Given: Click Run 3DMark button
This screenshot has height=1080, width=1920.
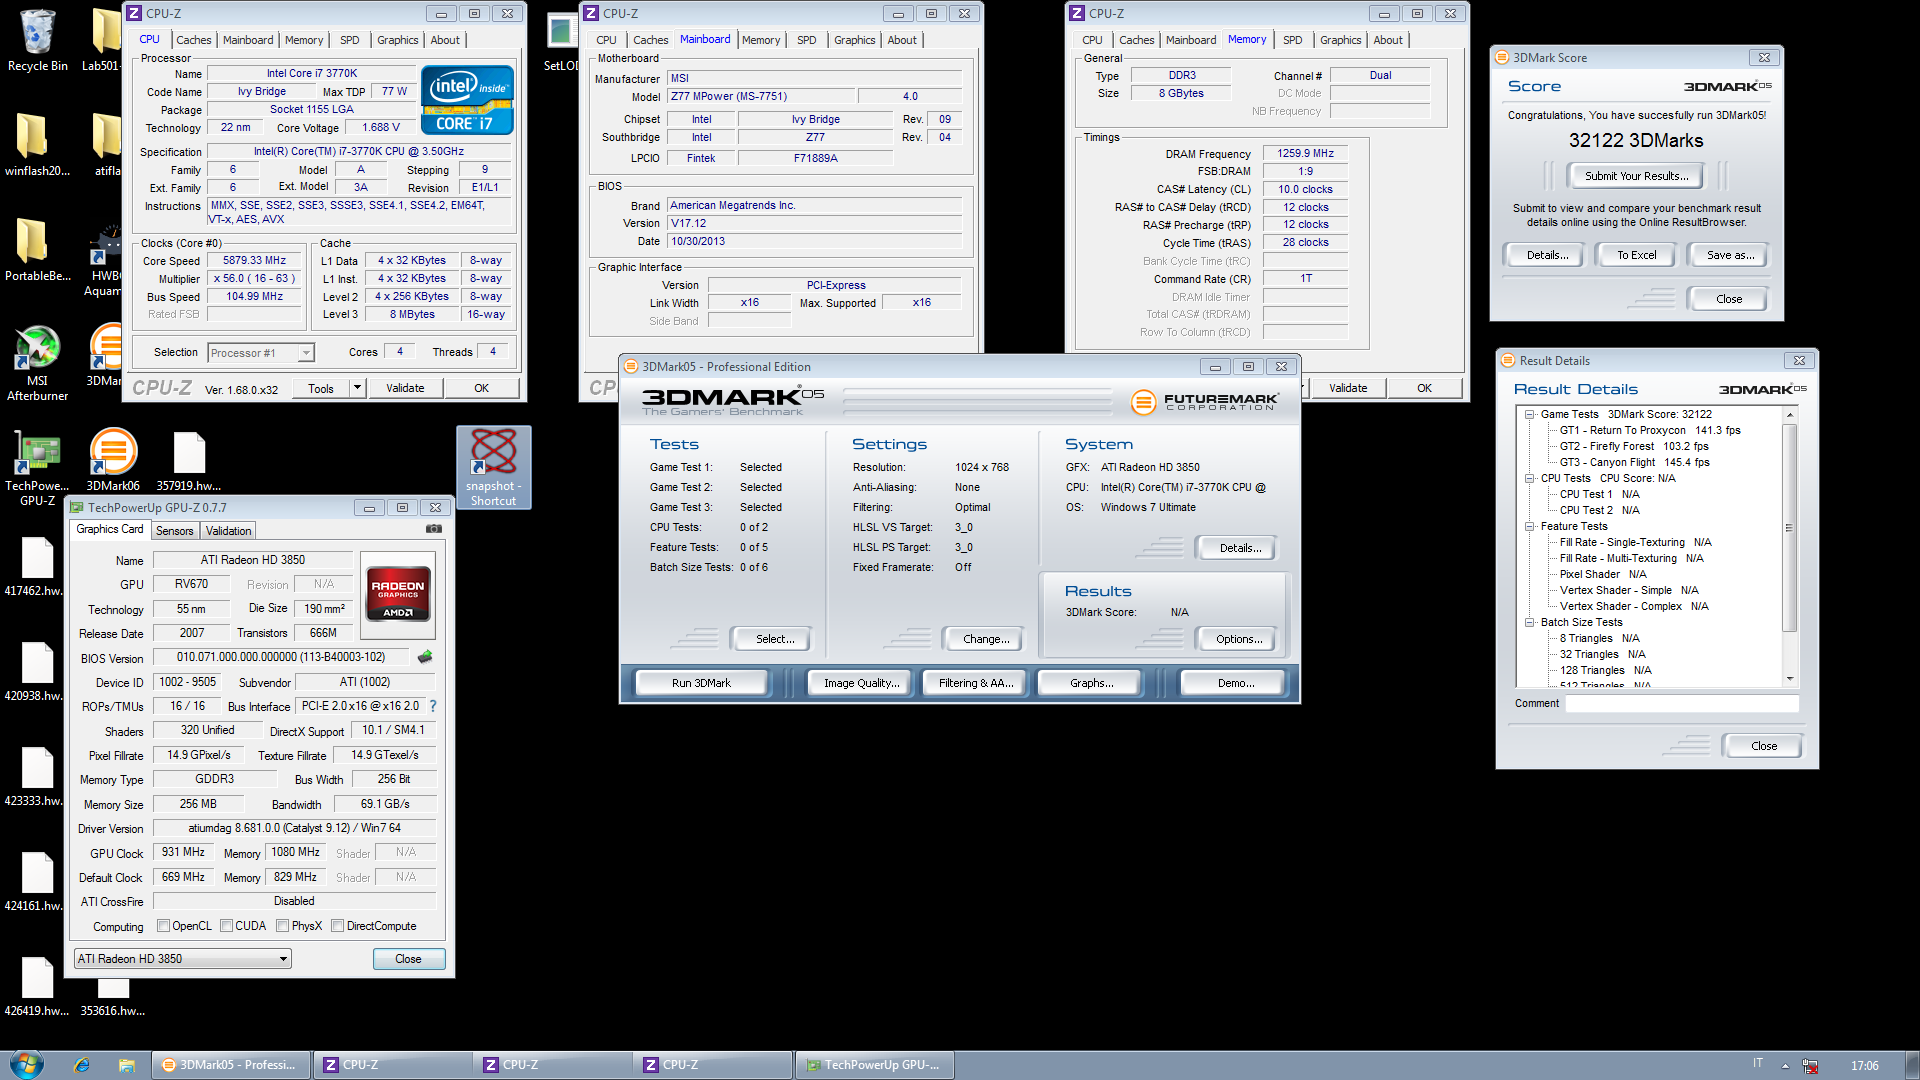Looking at the screenshot, I should (701, 683).
